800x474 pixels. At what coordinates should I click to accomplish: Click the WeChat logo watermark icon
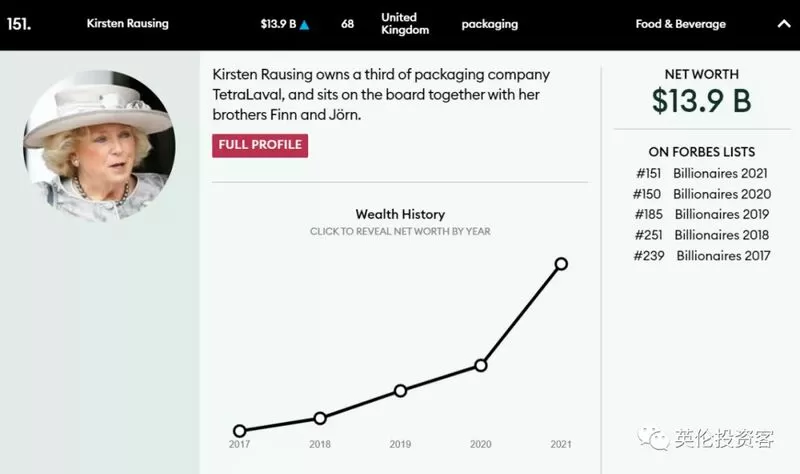653,439
